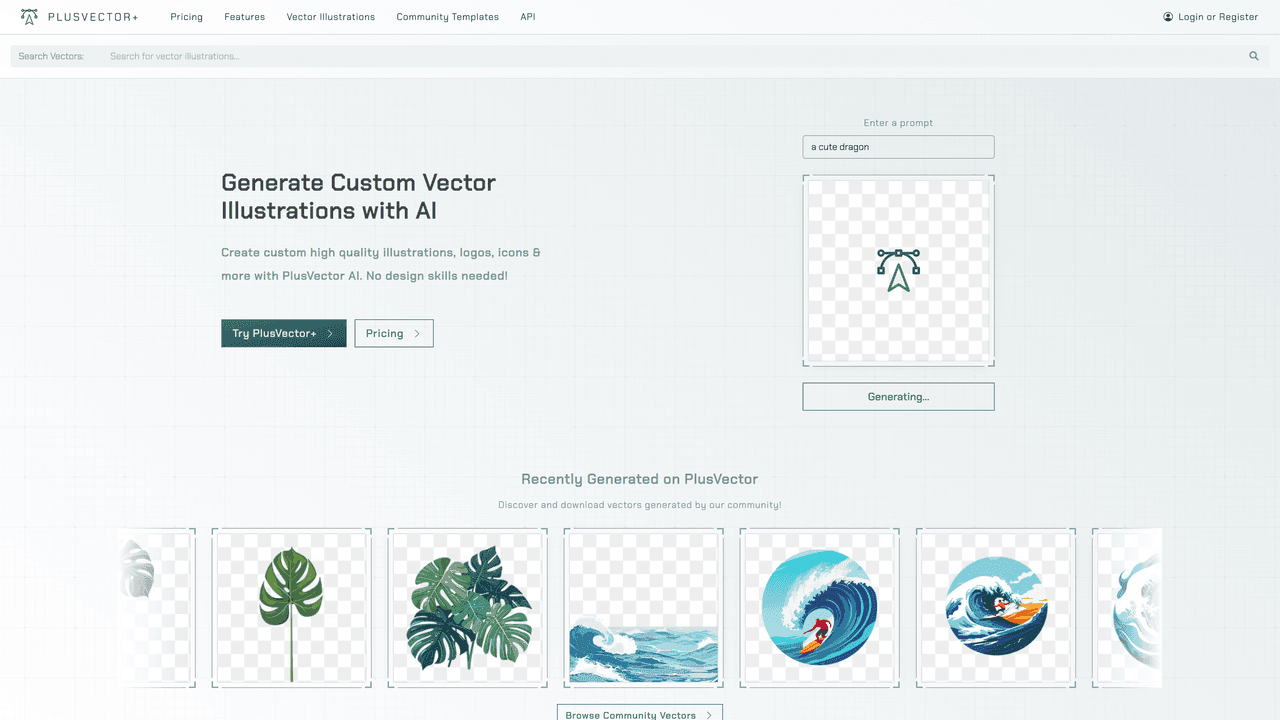Click the outlined Pricing button

click(394, 334)
